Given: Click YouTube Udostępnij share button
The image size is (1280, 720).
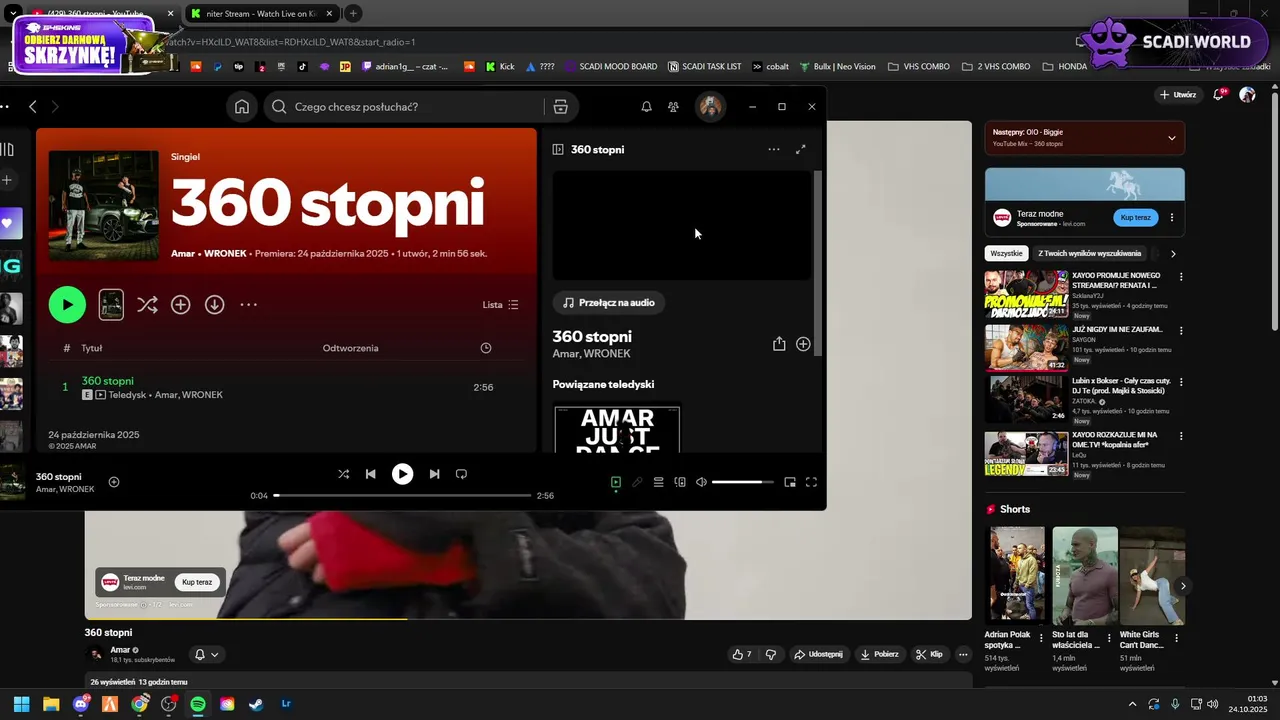Looking at the screenshot, I should [x=818, y=654].
